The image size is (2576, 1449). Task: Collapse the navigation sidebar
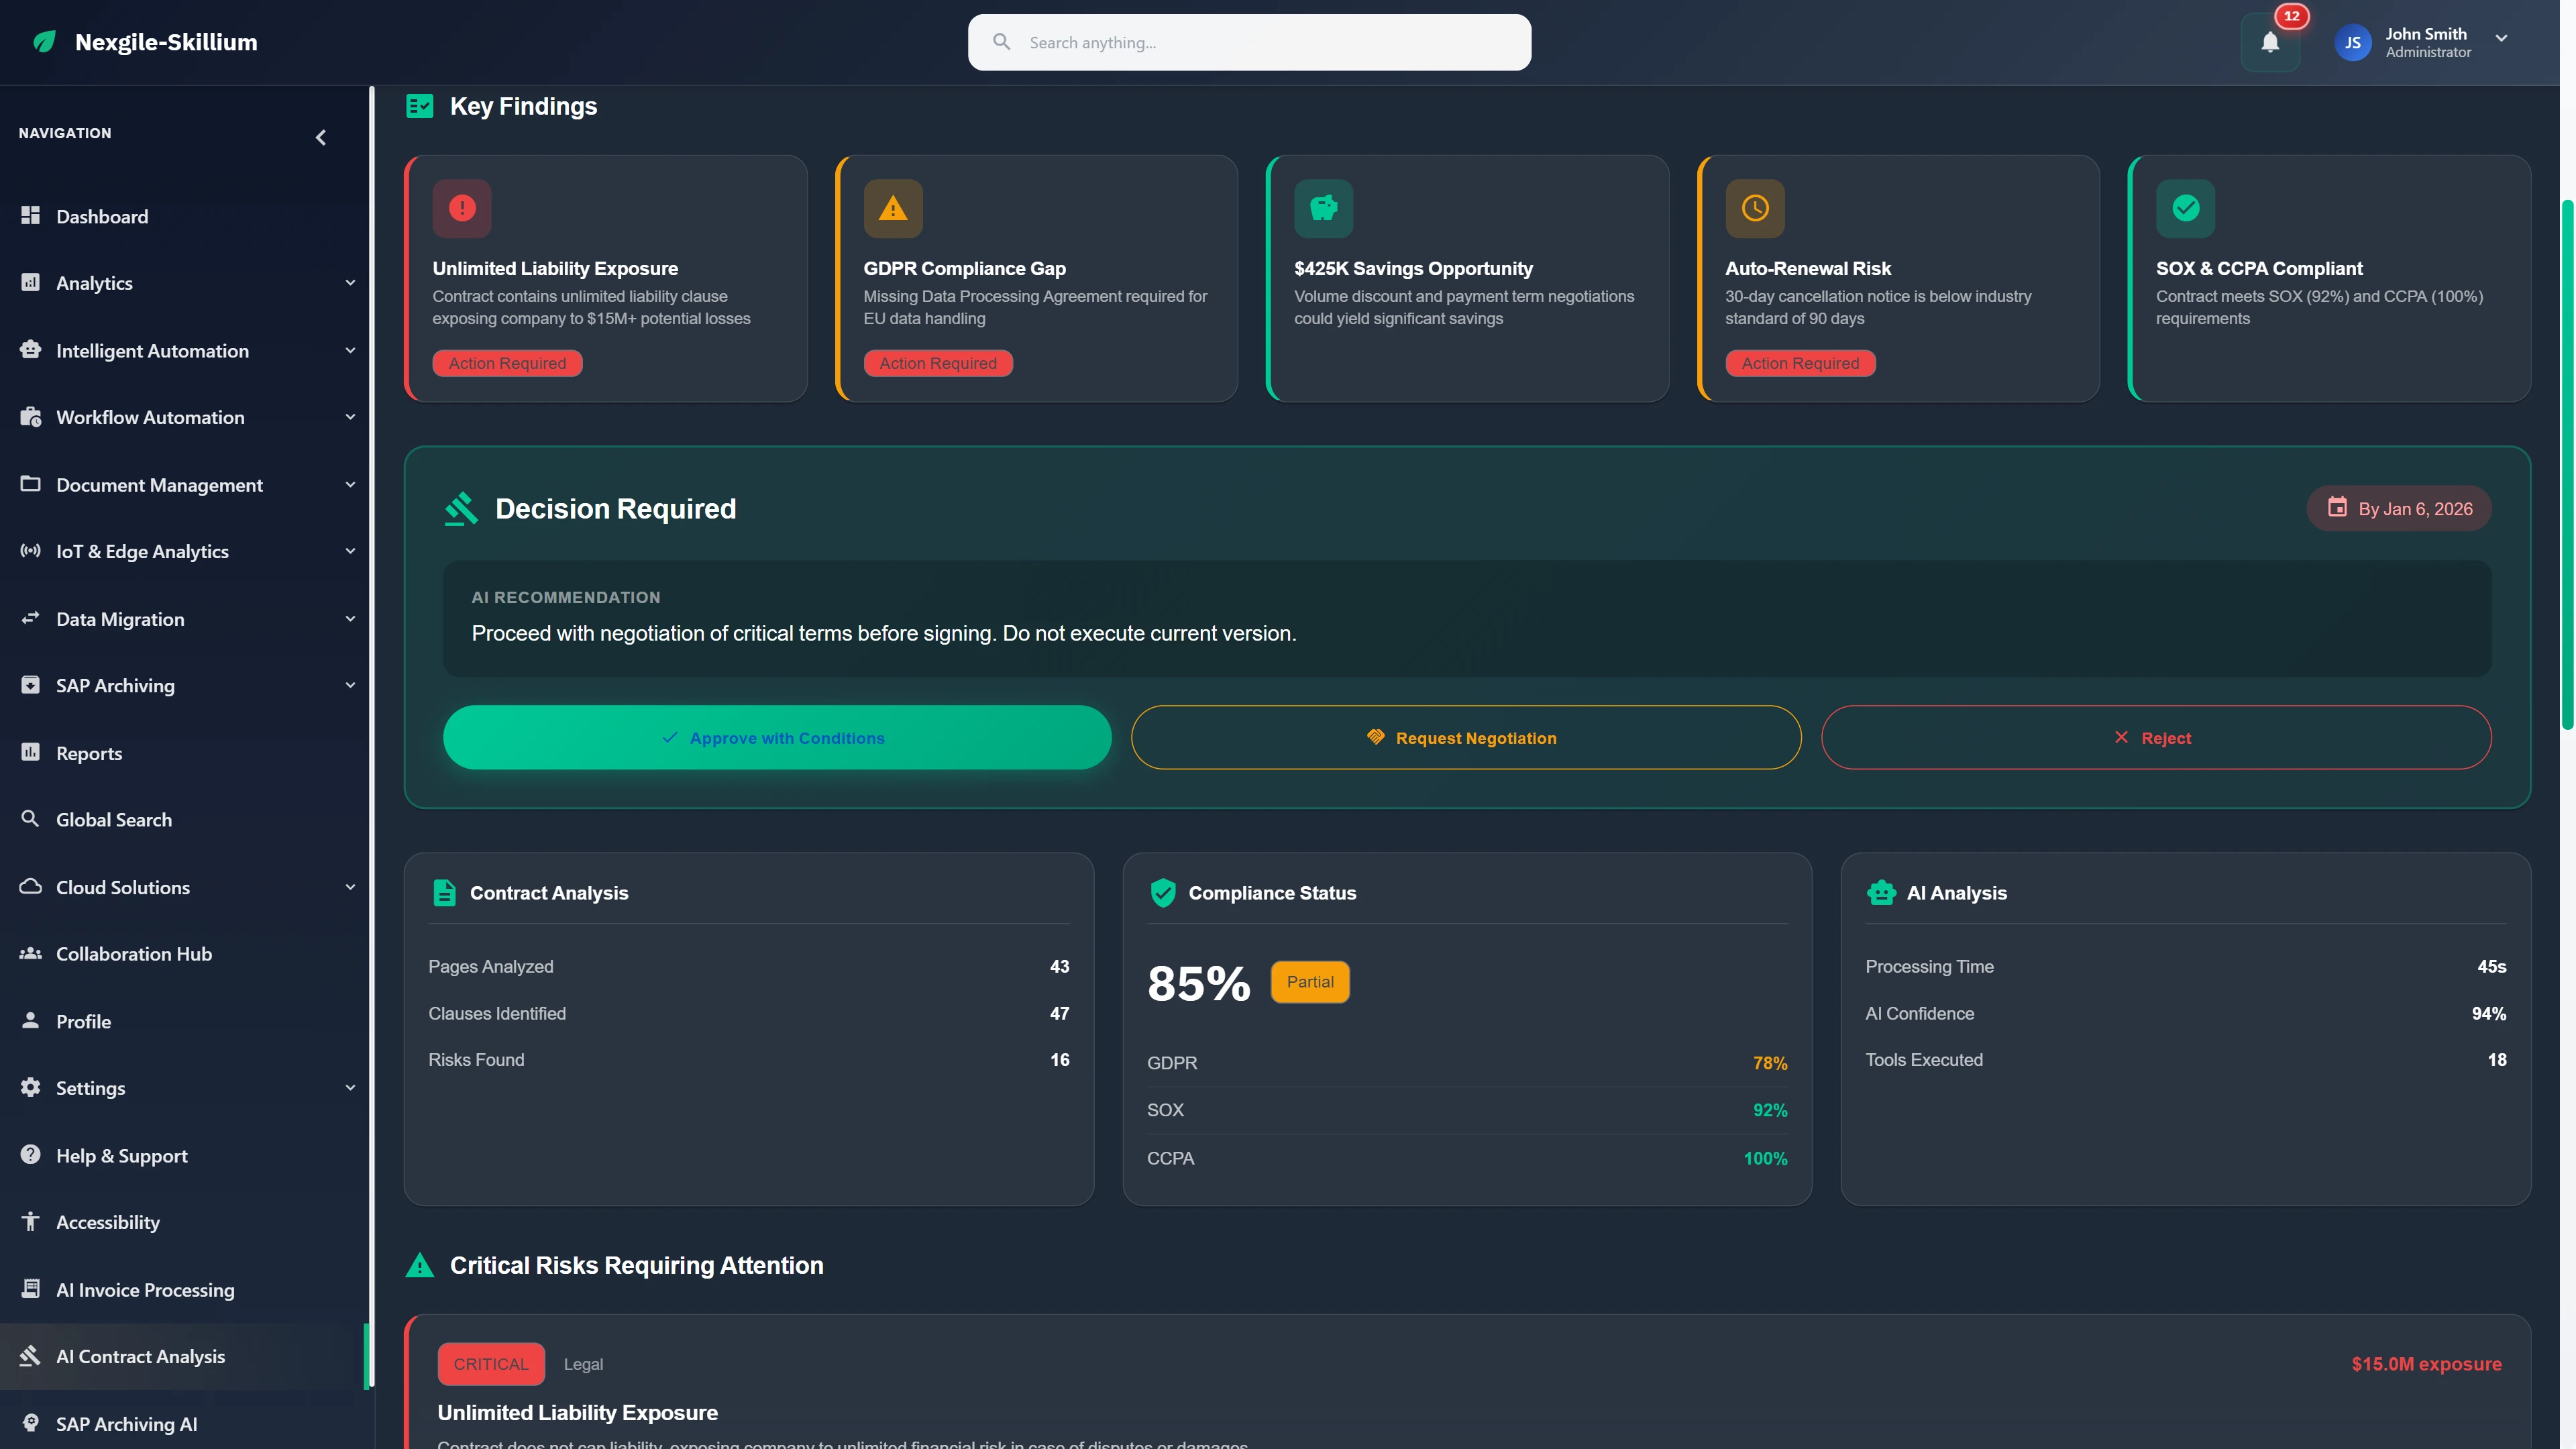(x=320, y=137)
